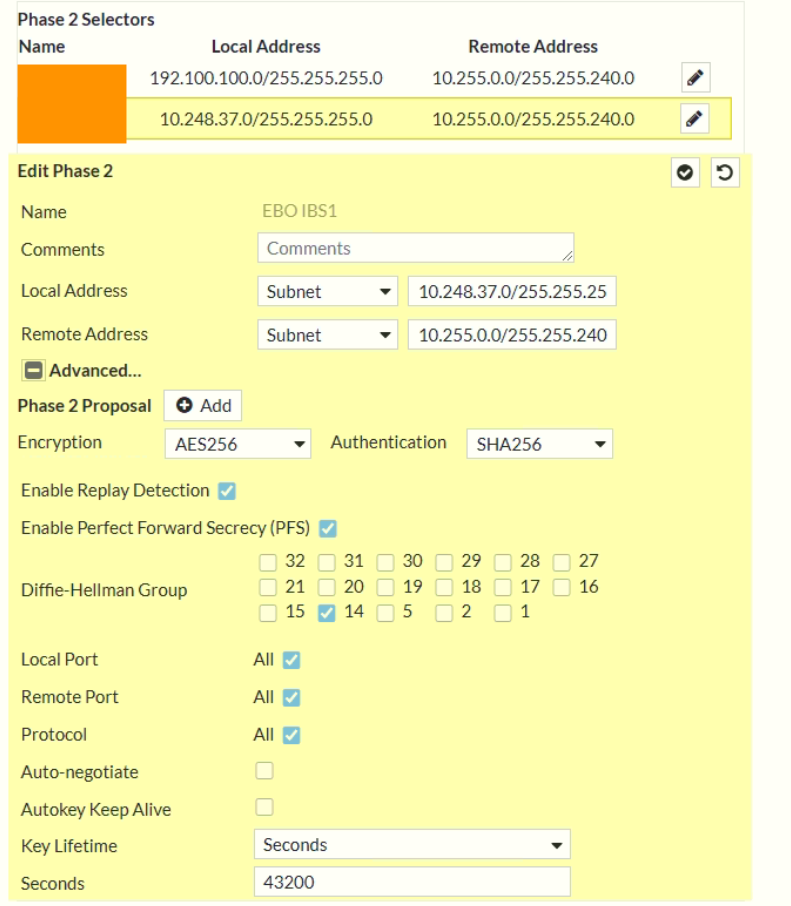Image resolution: width=791 pixels, height=906 pixels.
Task: Check Diffie-Hellman Group 17
Action: click(x=503, y=587)
